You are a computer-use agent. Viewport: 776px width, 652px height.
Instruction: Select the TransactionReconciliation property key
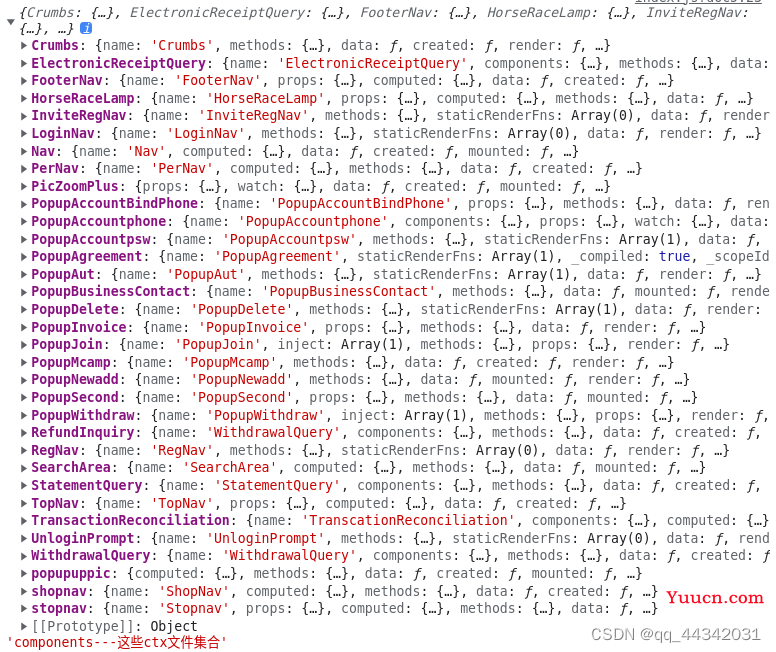click(x=130, y=521)
